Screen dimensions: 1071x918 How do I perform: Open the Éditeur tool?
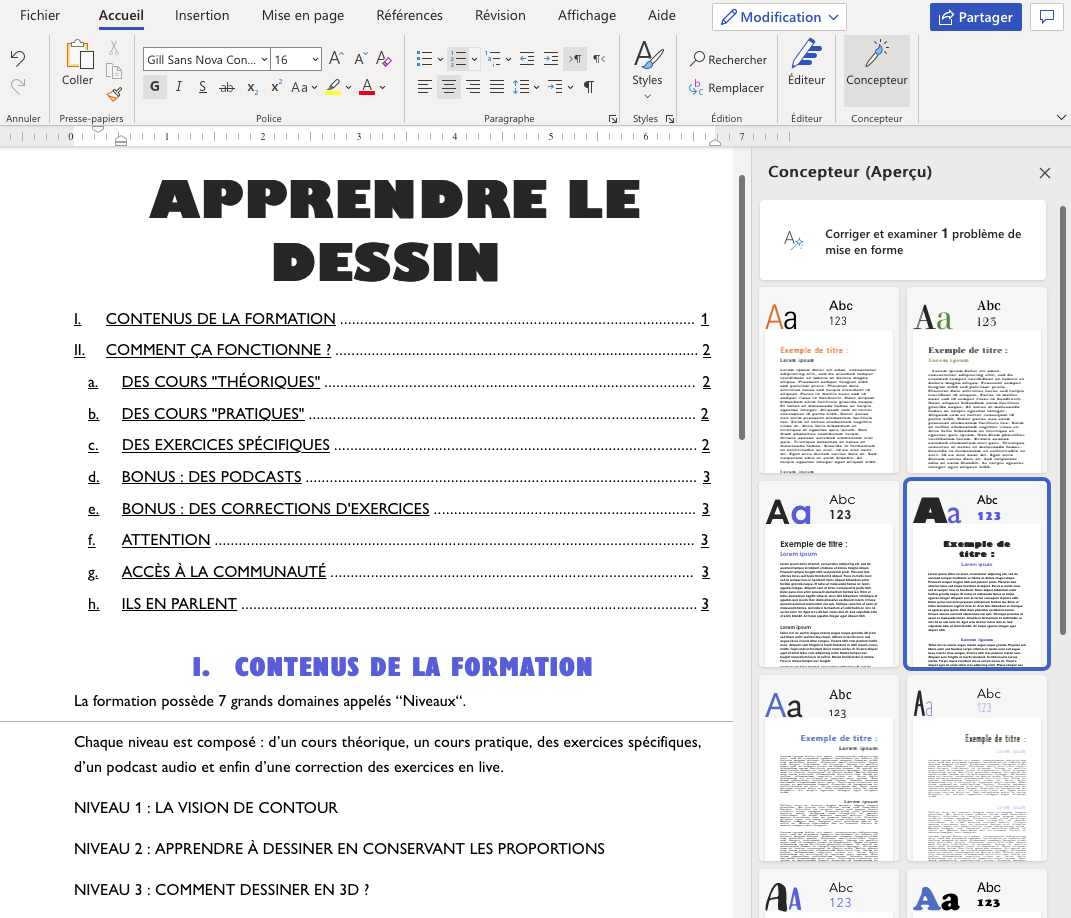tap(807, 63)
